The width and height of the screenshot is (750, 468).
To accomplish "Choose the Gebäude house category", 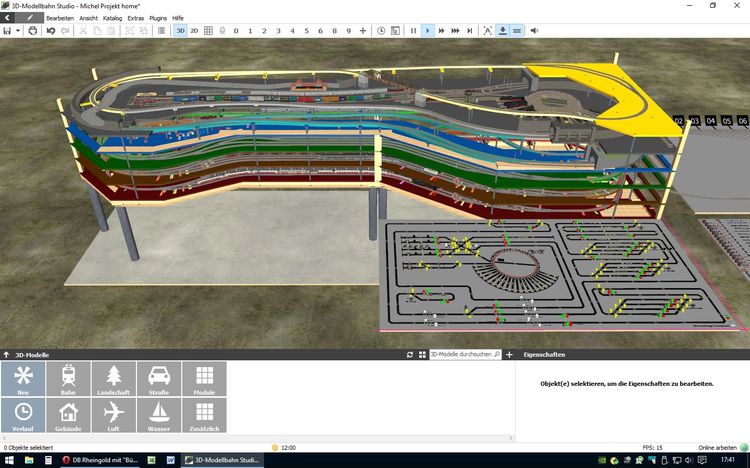I will pyautogui.click(x=68, y=415).
